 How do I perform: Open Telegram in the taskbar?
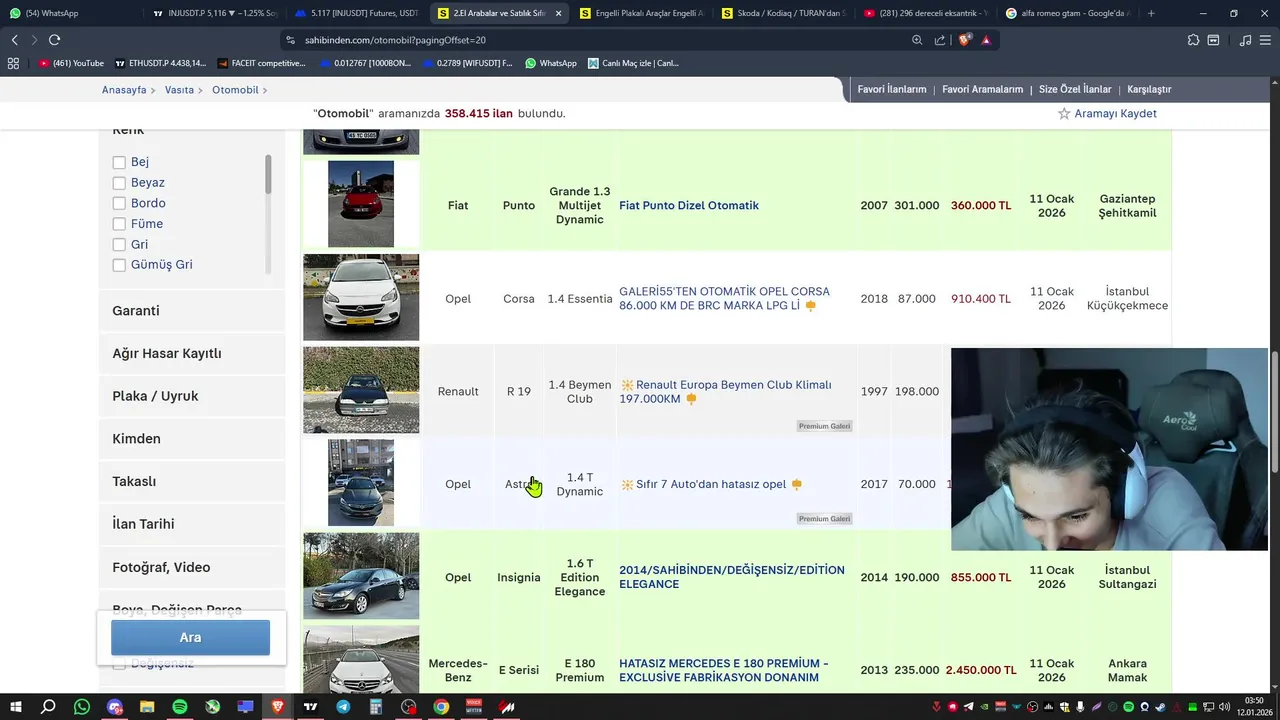(x=343, y=707)
